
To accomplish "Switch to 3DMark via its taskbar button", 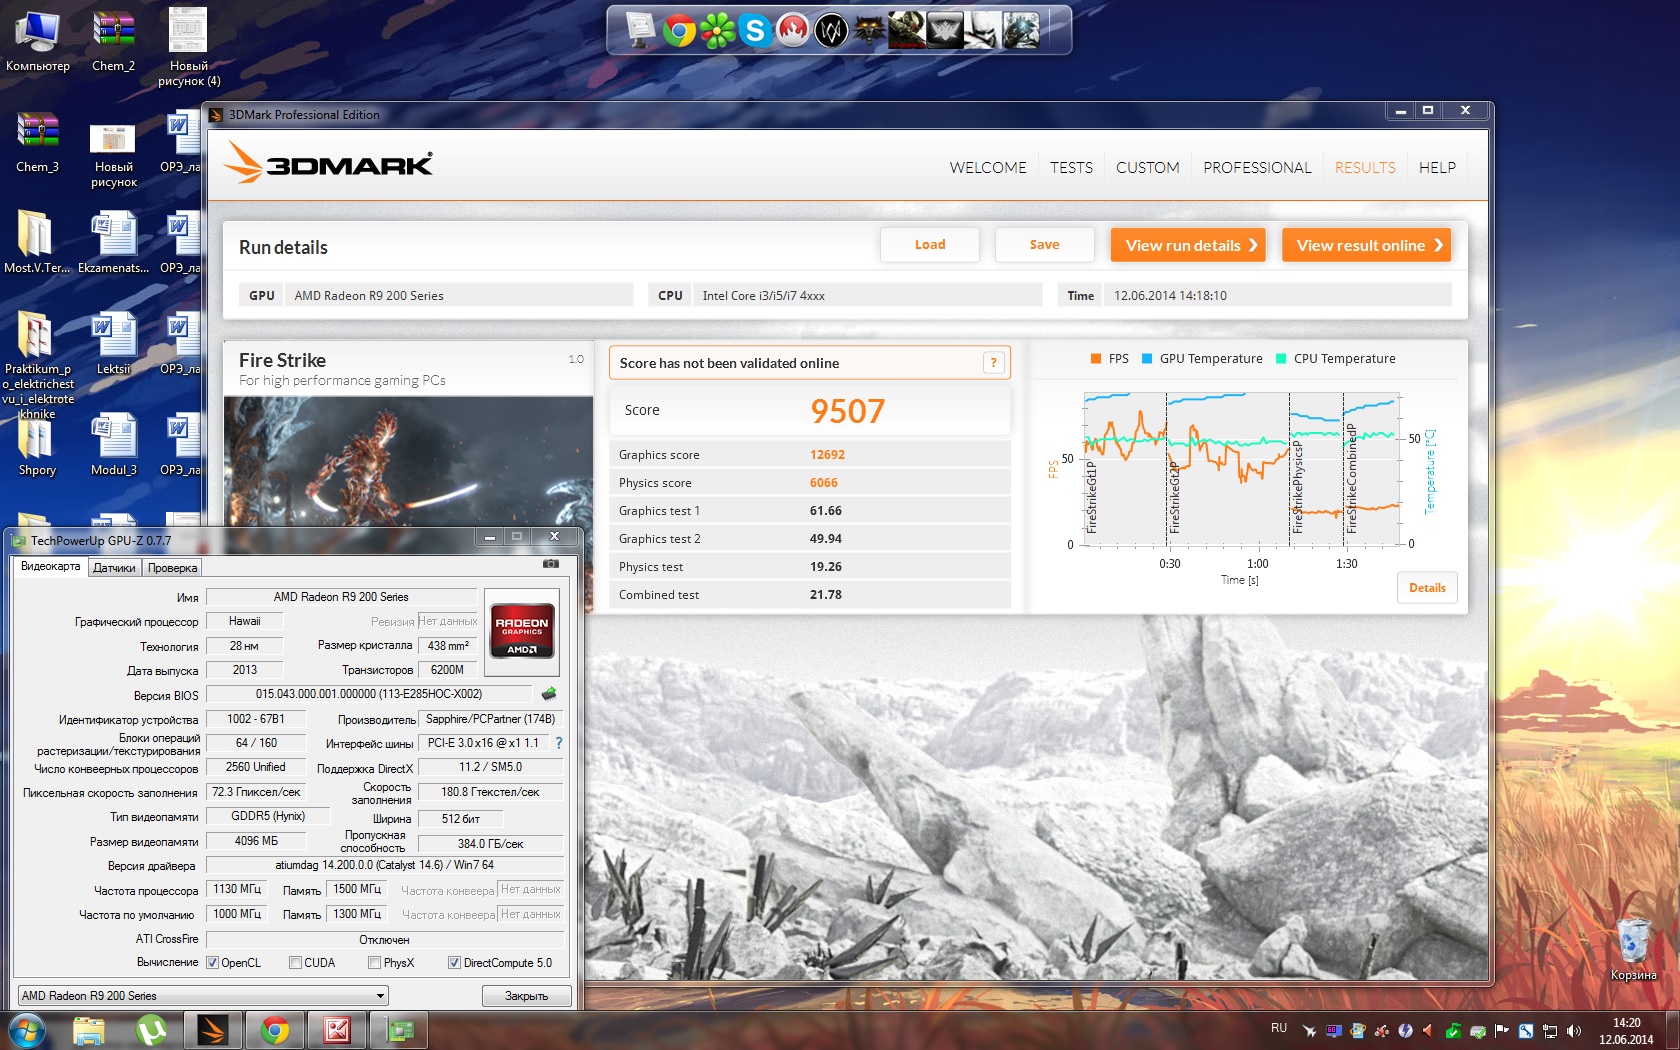I will pyautogui.click(x=213, y=1030).
